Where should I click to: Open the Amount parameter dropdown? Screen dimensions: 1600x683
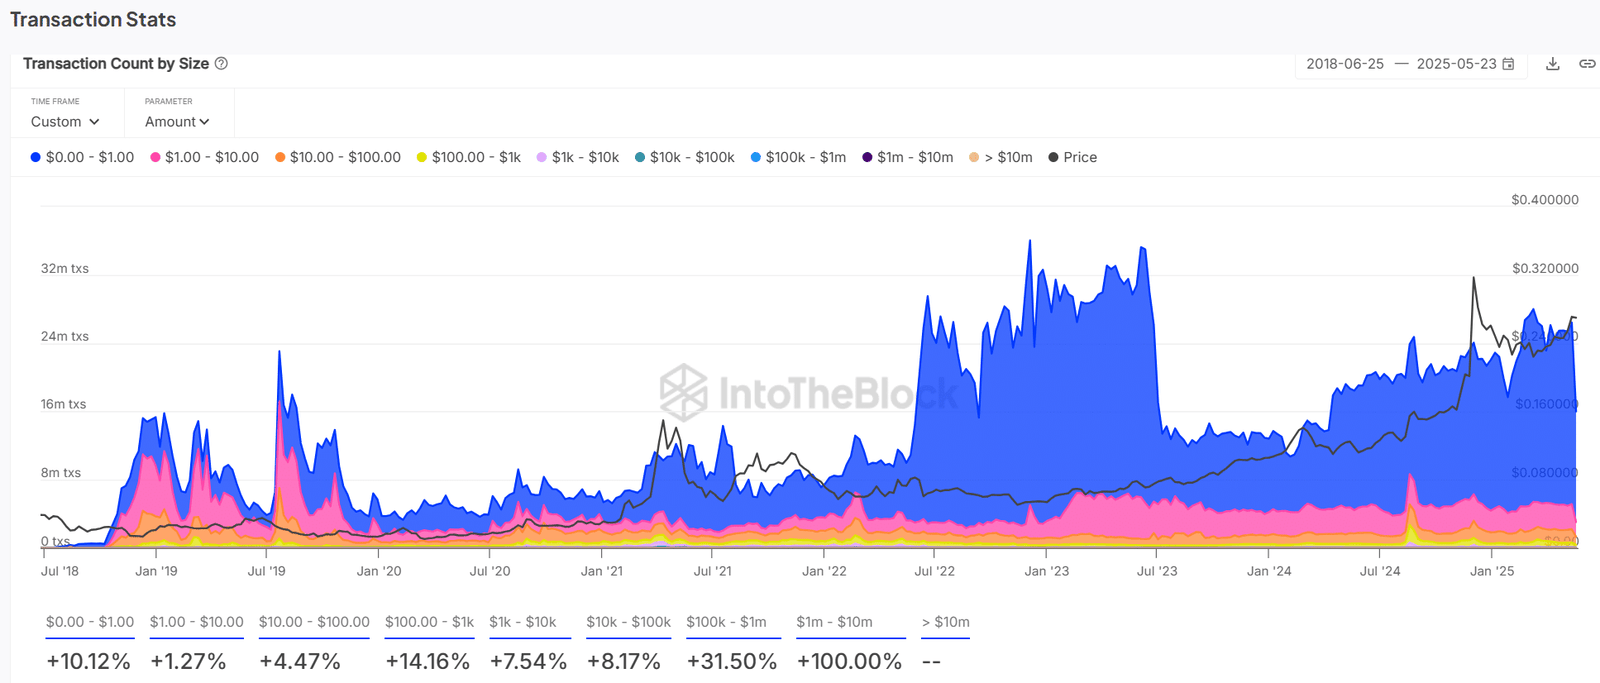177,121
